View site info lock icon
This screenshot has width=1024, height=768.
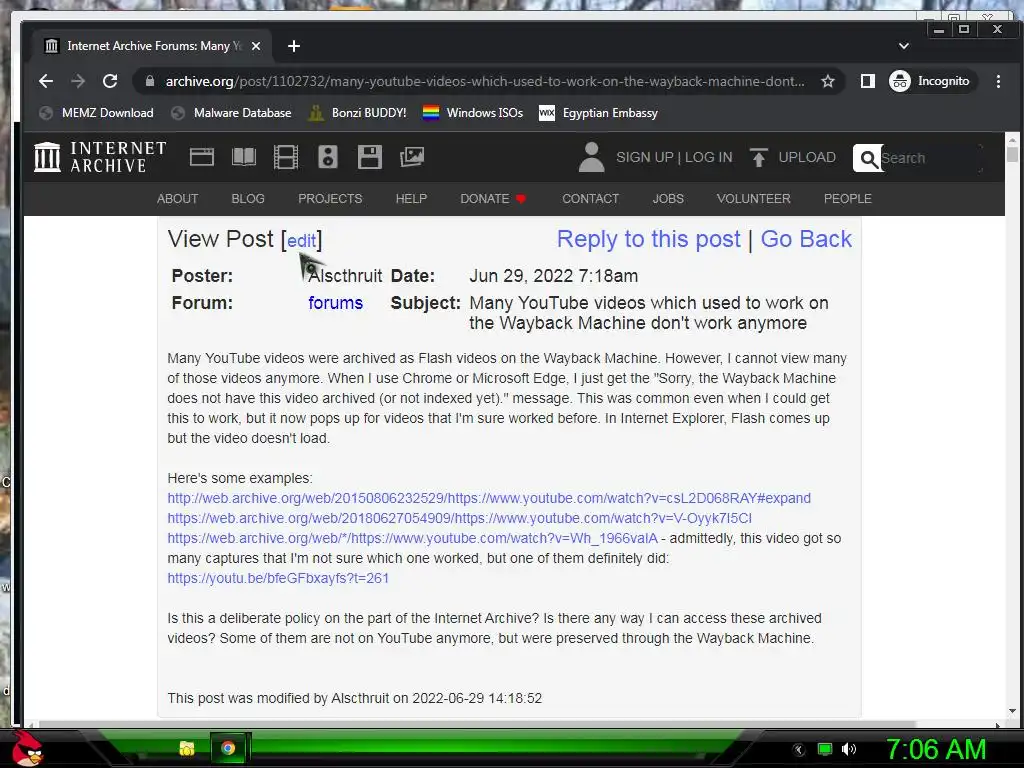point(150,81)
